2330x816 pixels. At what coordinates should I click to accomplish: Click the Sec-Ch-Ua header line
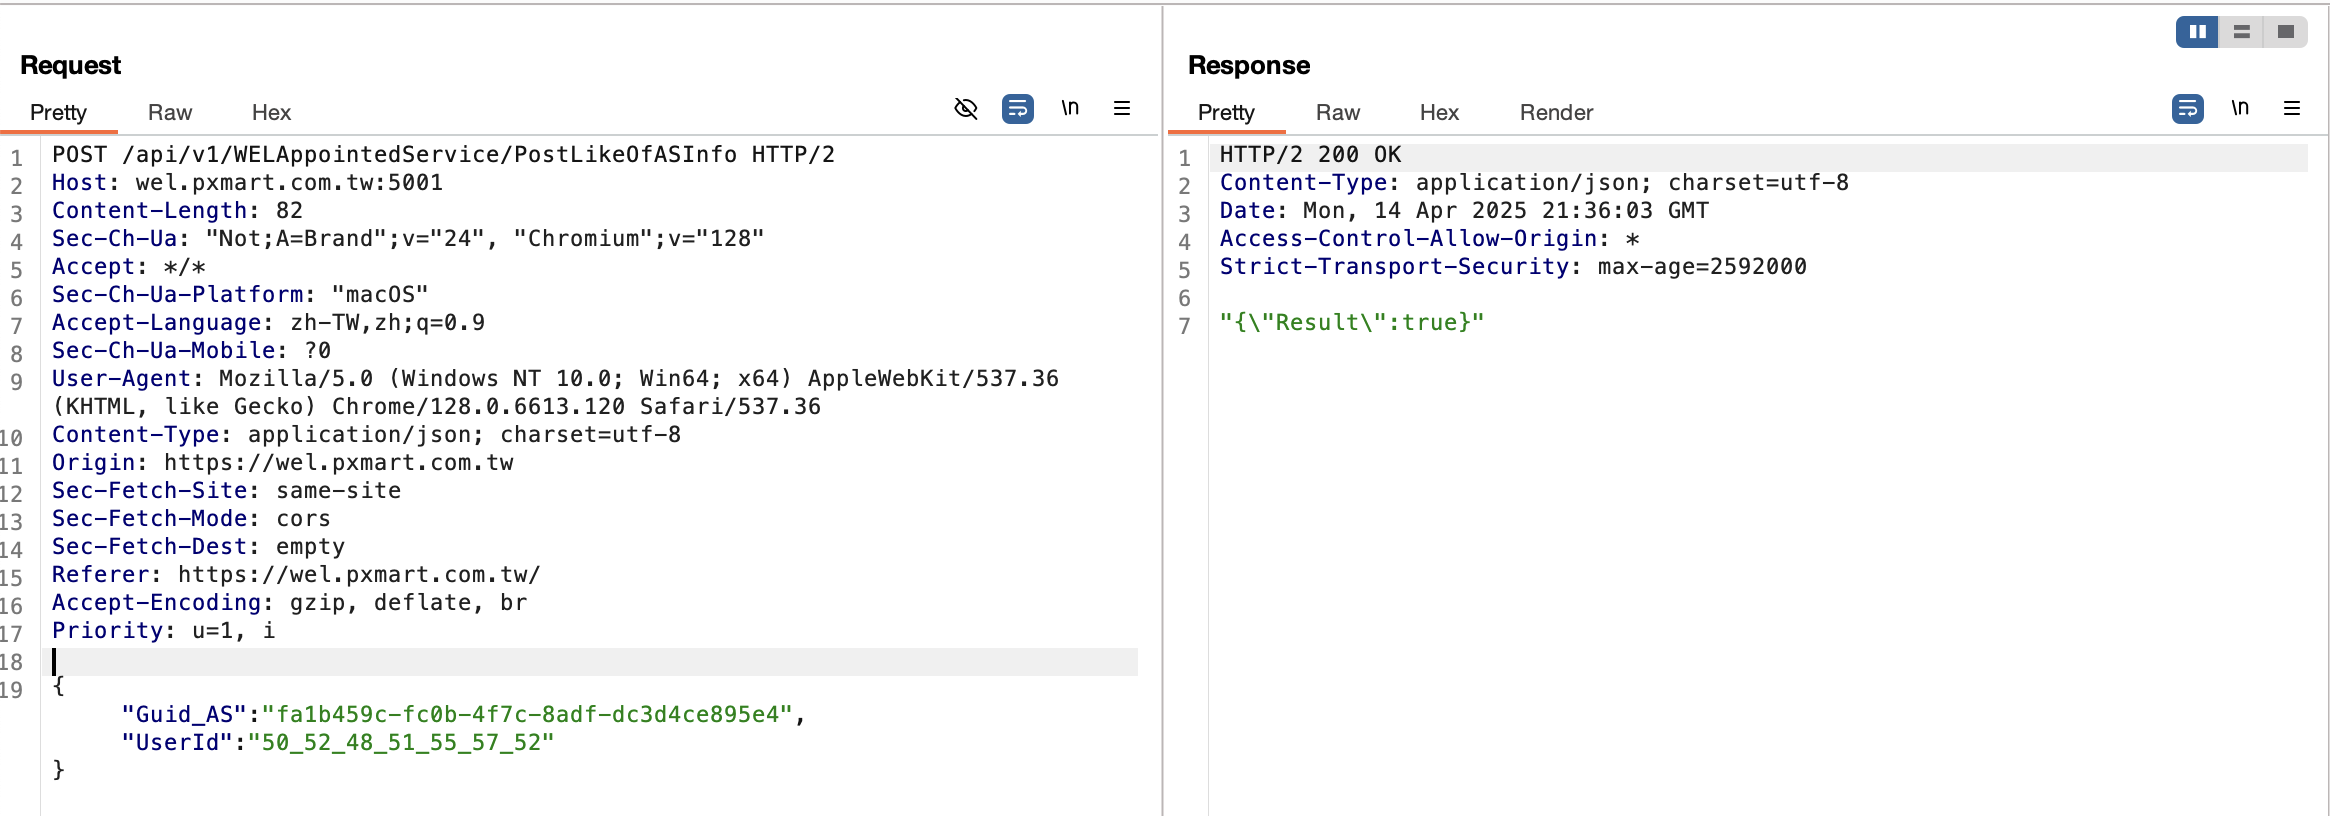[x=408, y=239]
